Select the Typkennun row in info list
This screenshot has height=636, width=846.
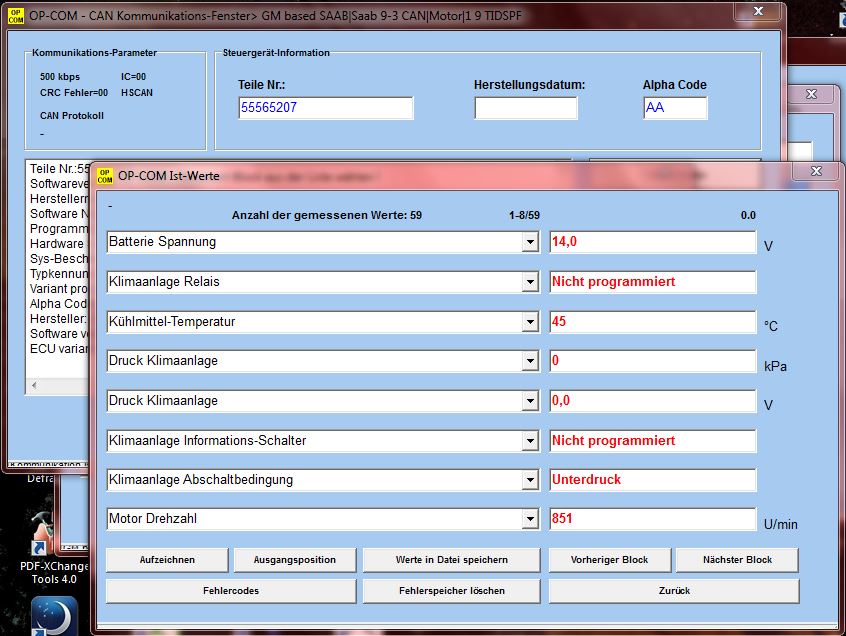[59, 274]
